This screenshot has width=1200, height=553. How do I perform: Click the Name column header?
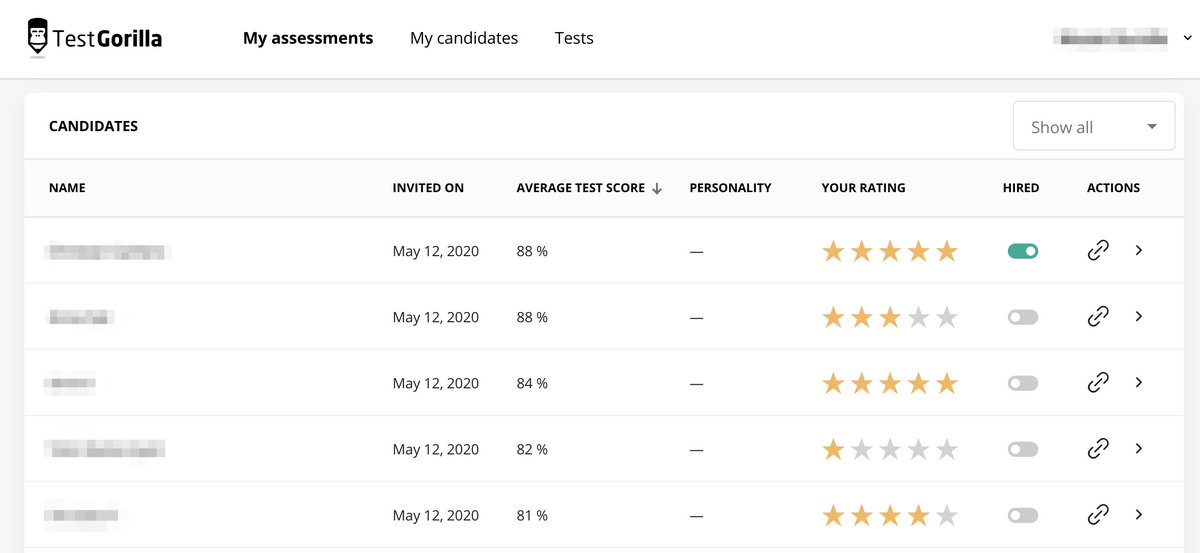point(67,188)
